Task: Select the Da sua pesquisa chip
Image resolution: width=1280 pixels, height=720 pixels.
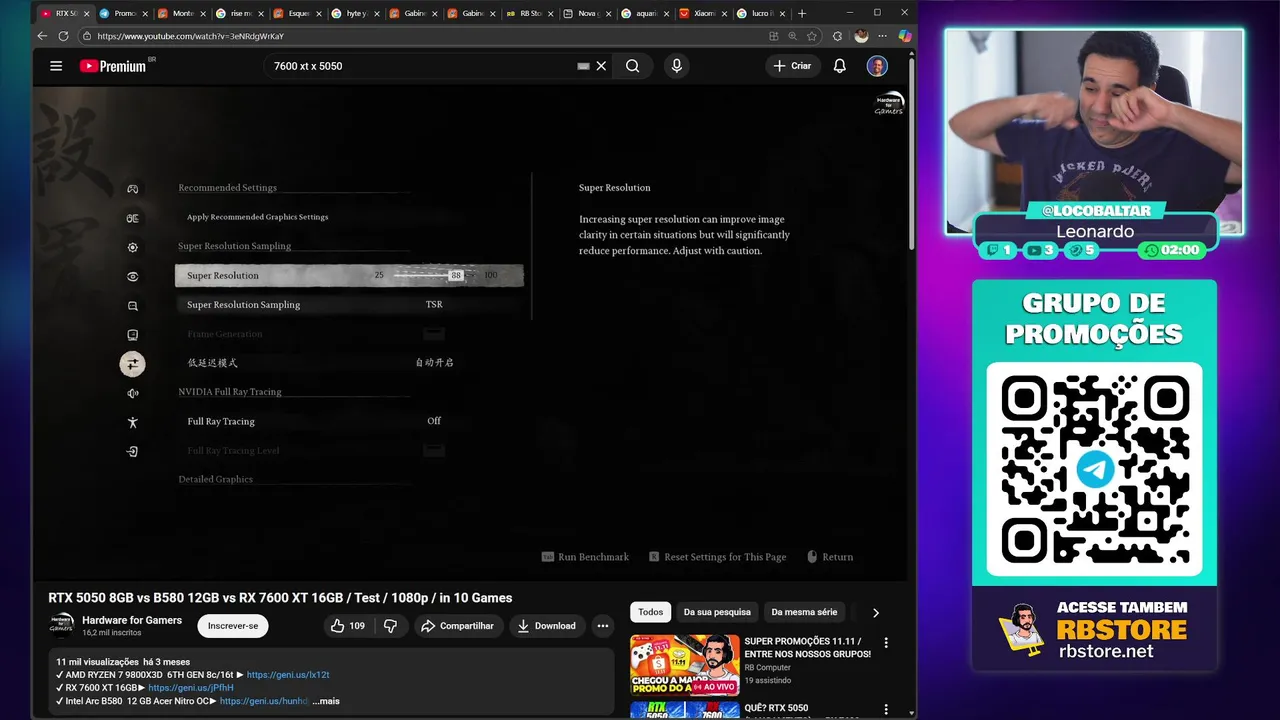Action: click(717, 612)
